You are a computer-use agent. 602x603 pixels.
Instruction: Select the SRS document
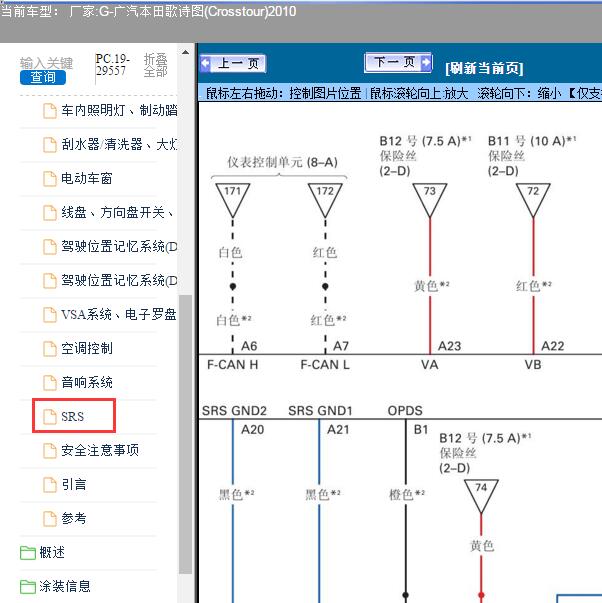[74, 416]
